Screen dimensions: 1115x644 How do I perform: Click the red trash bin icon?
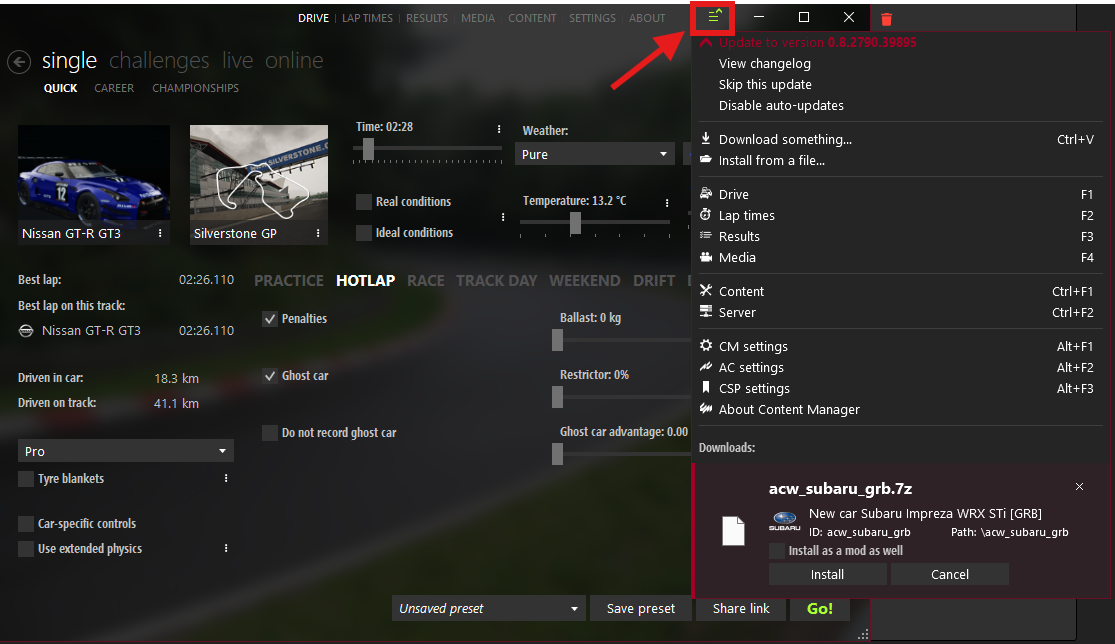pyautogui.click(x=886, y=18)
